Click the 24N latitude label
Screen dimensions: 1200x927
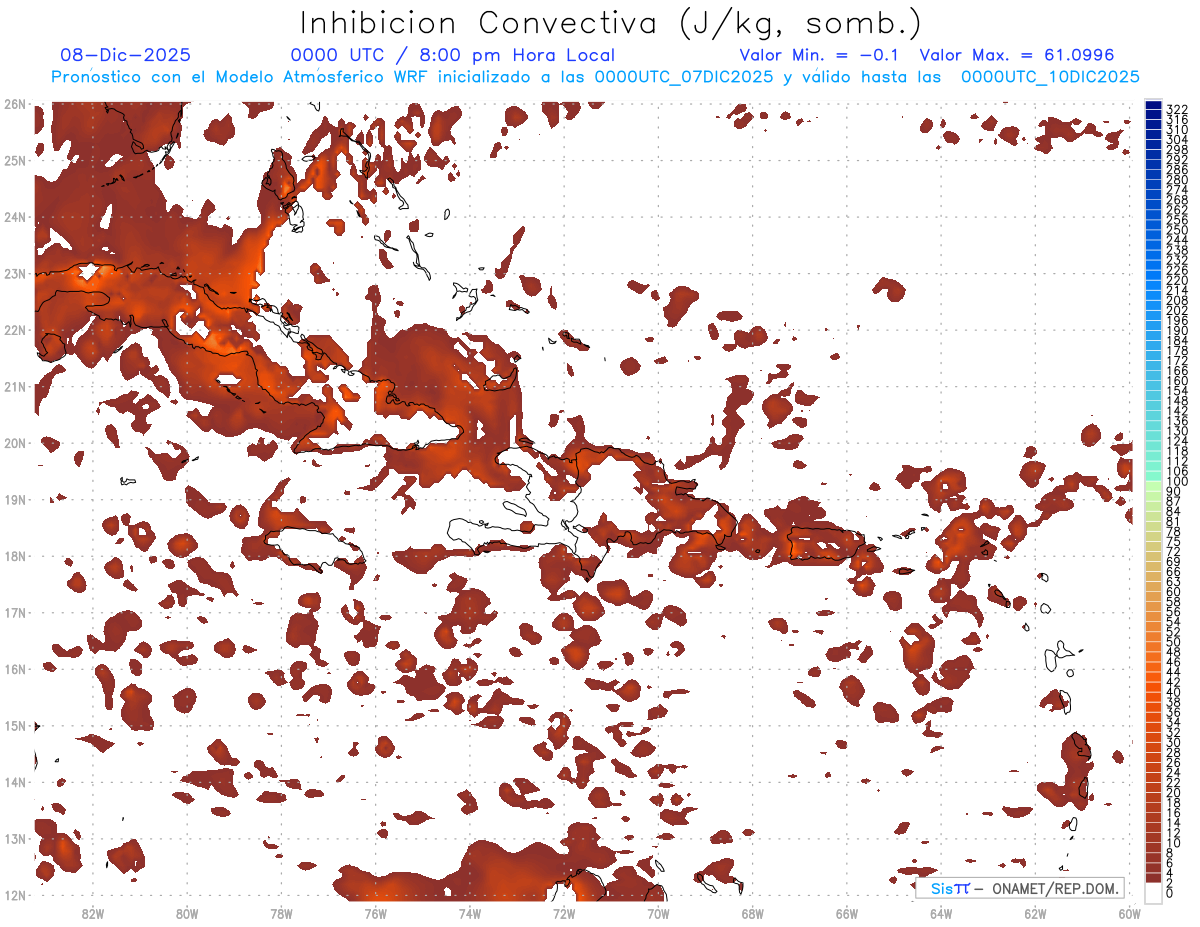tap(15, 217)
